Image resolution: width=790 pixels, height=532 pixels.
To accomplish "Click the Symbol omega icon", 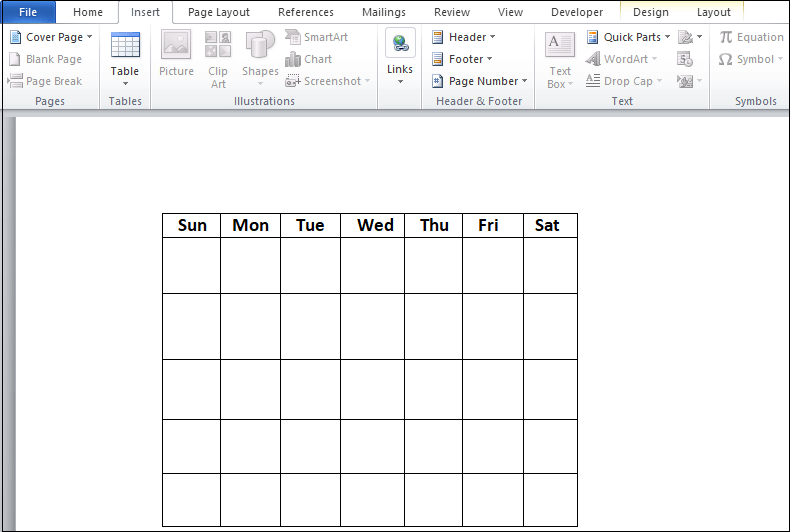I will pyautogui.click(x=726, y=59).
